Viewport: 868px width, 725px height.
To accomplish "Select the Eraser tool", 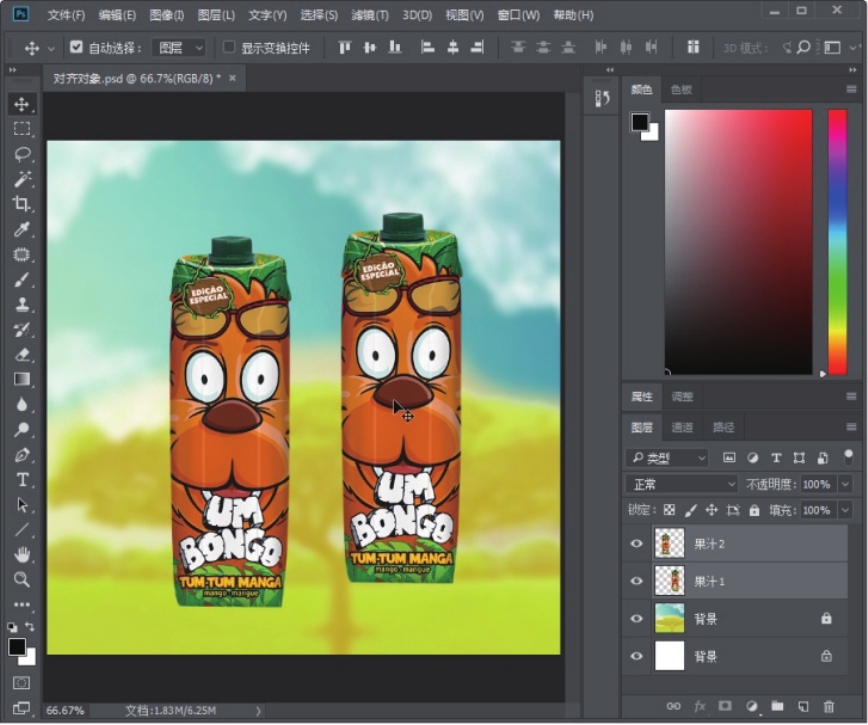I will point(22,355).
